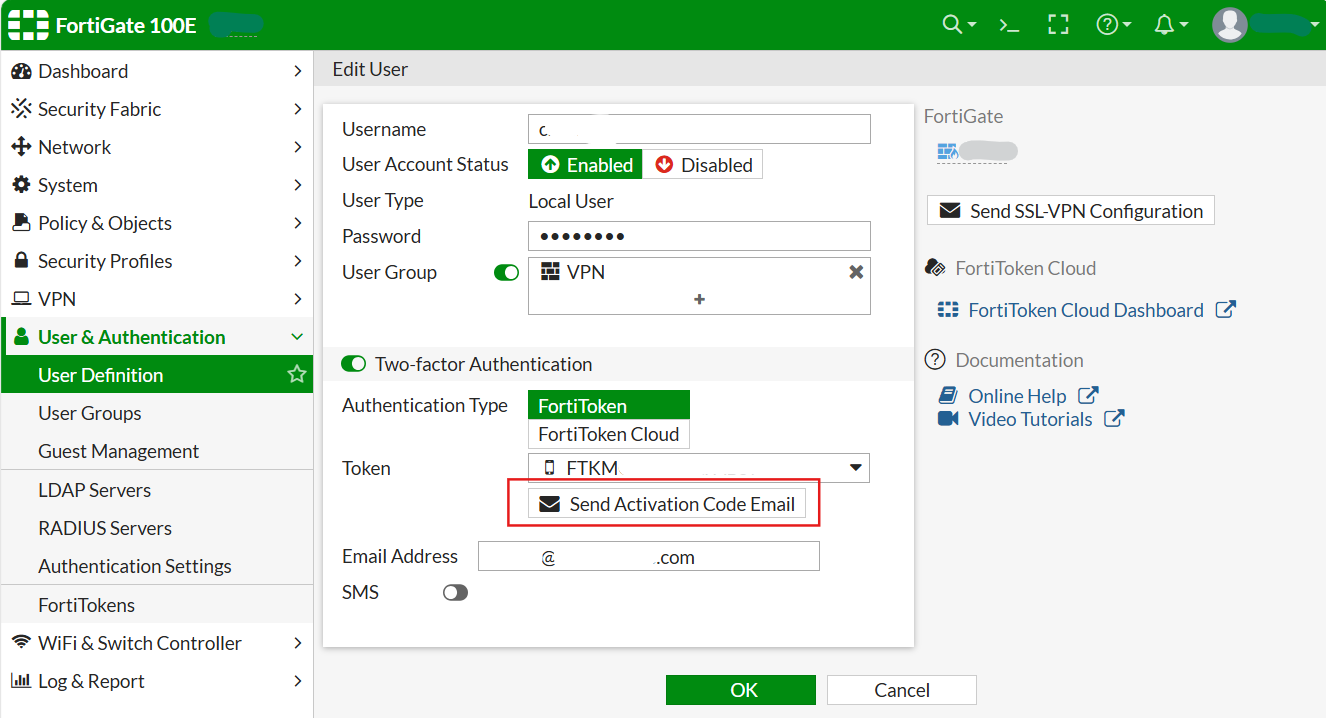Select FortiToken authentication type

pos(609,405)
